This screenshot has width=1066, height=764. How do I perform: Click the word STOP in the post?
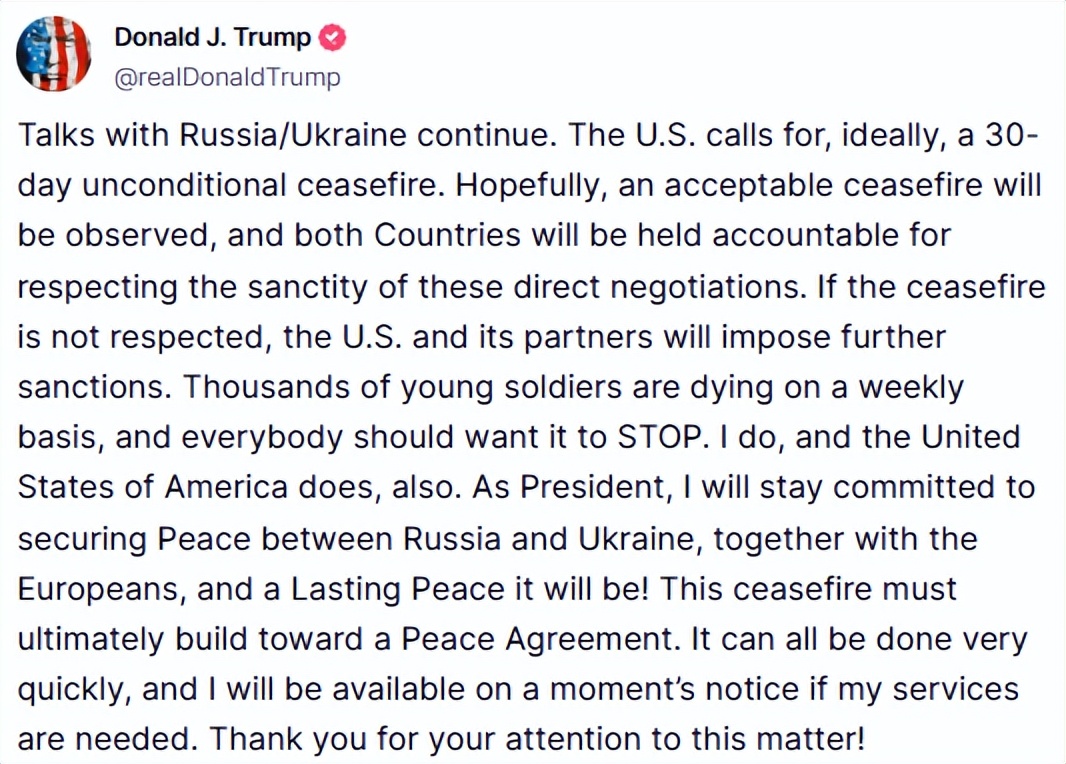(658, 437)
